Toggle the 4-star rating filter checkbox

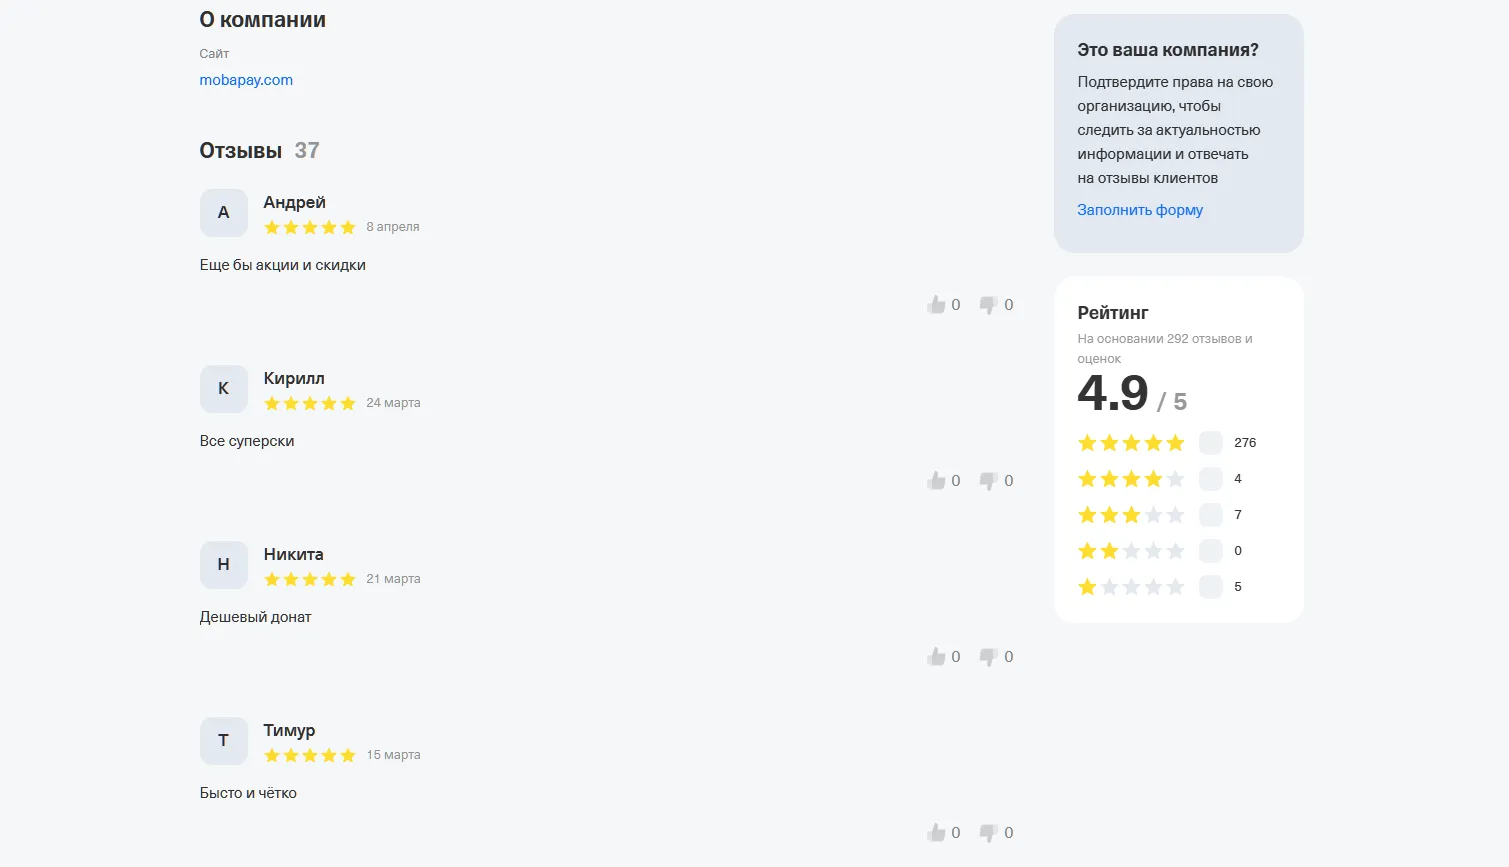click(x=1210, y=479)
